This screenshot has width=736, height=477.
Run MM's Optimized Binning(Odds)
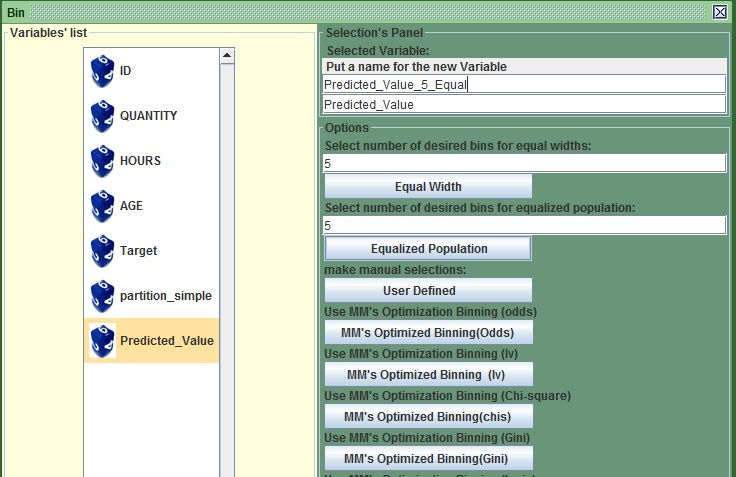(x=428, y=332)
